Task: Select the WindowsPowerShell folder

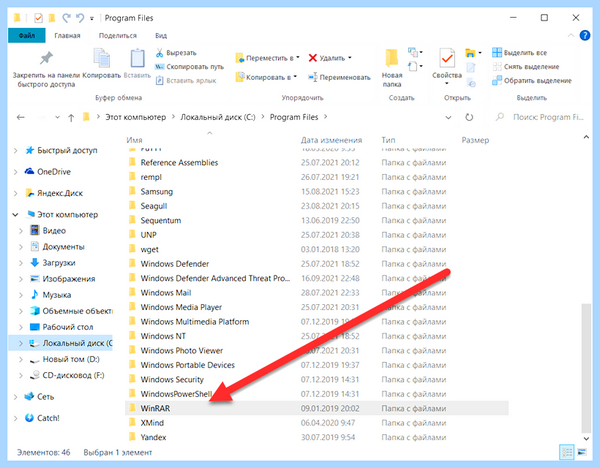Action: [317, 394]
